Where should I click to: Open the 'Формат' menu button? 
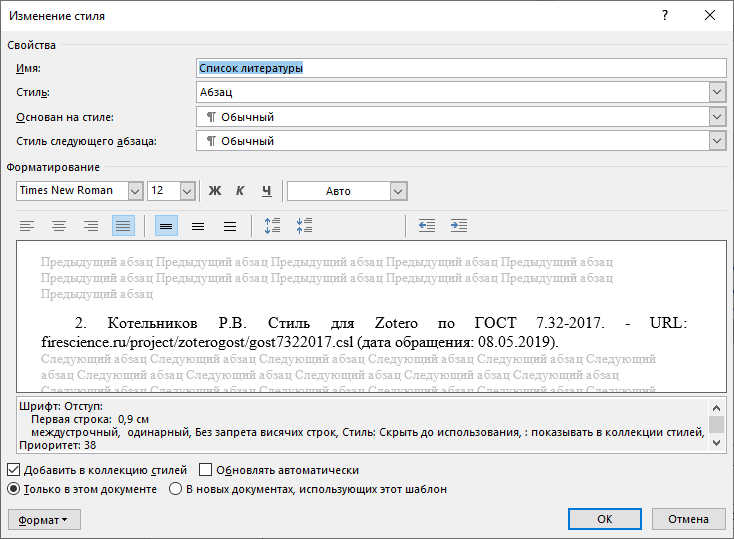(x=44, y=520)
